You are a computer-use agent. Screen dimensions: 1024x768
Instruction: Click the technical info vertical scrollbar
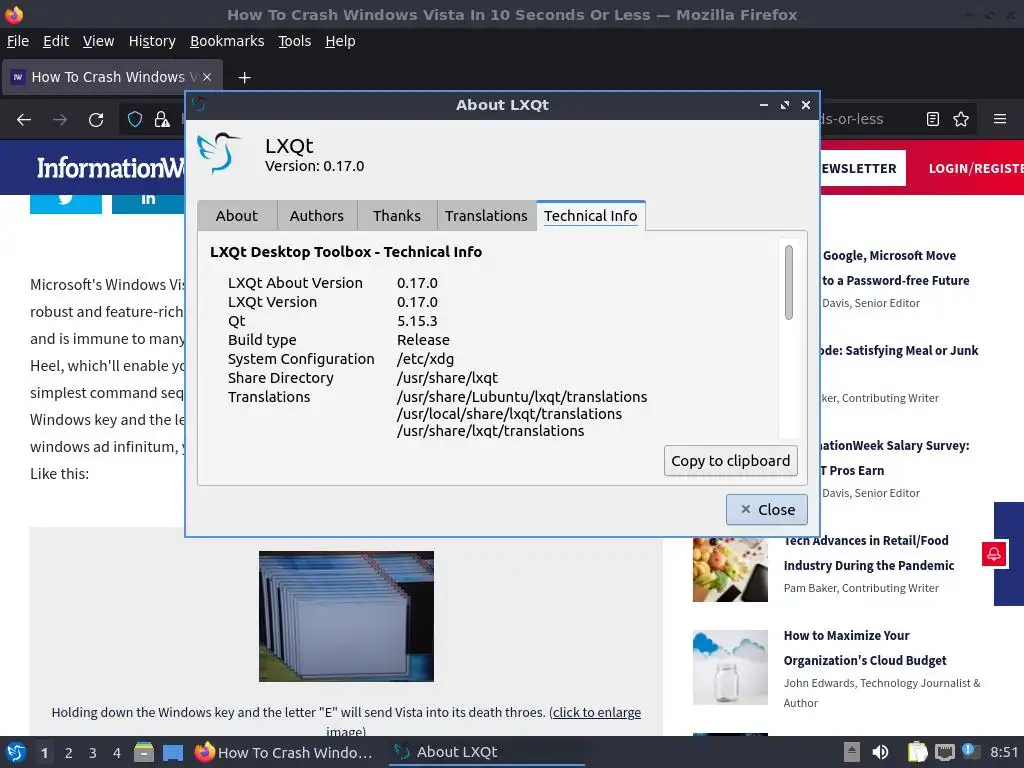pos(789,282)
